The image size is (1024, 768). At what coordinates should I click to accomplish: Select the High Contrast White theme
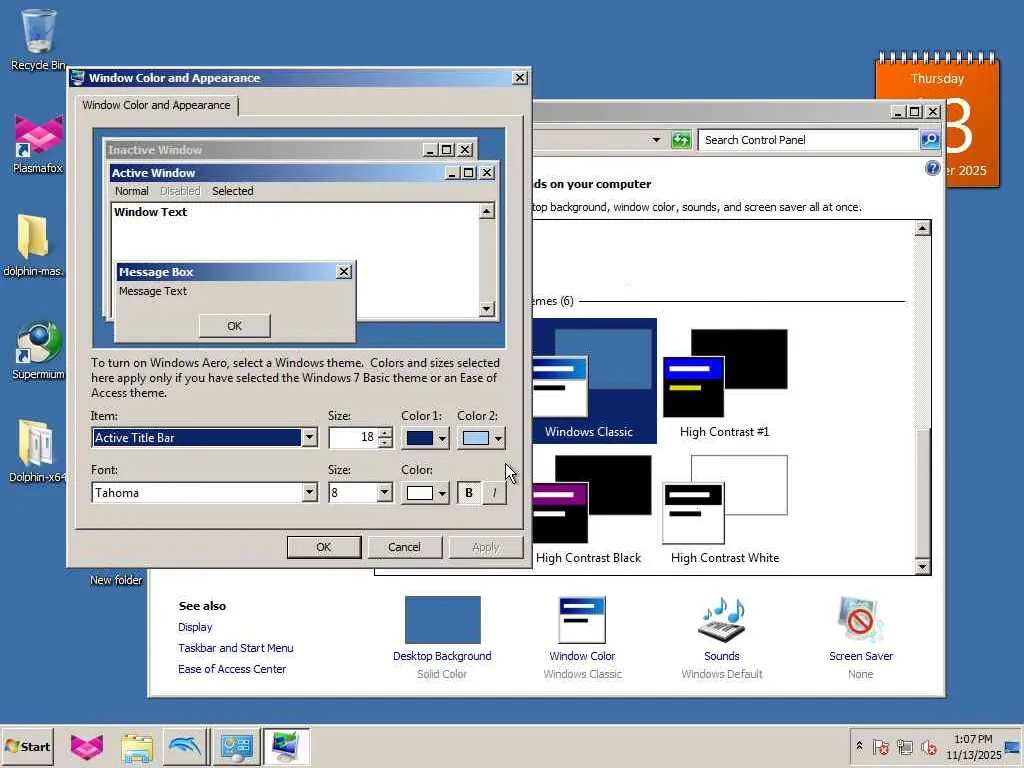pyautogui.click(x=725, y=509)
